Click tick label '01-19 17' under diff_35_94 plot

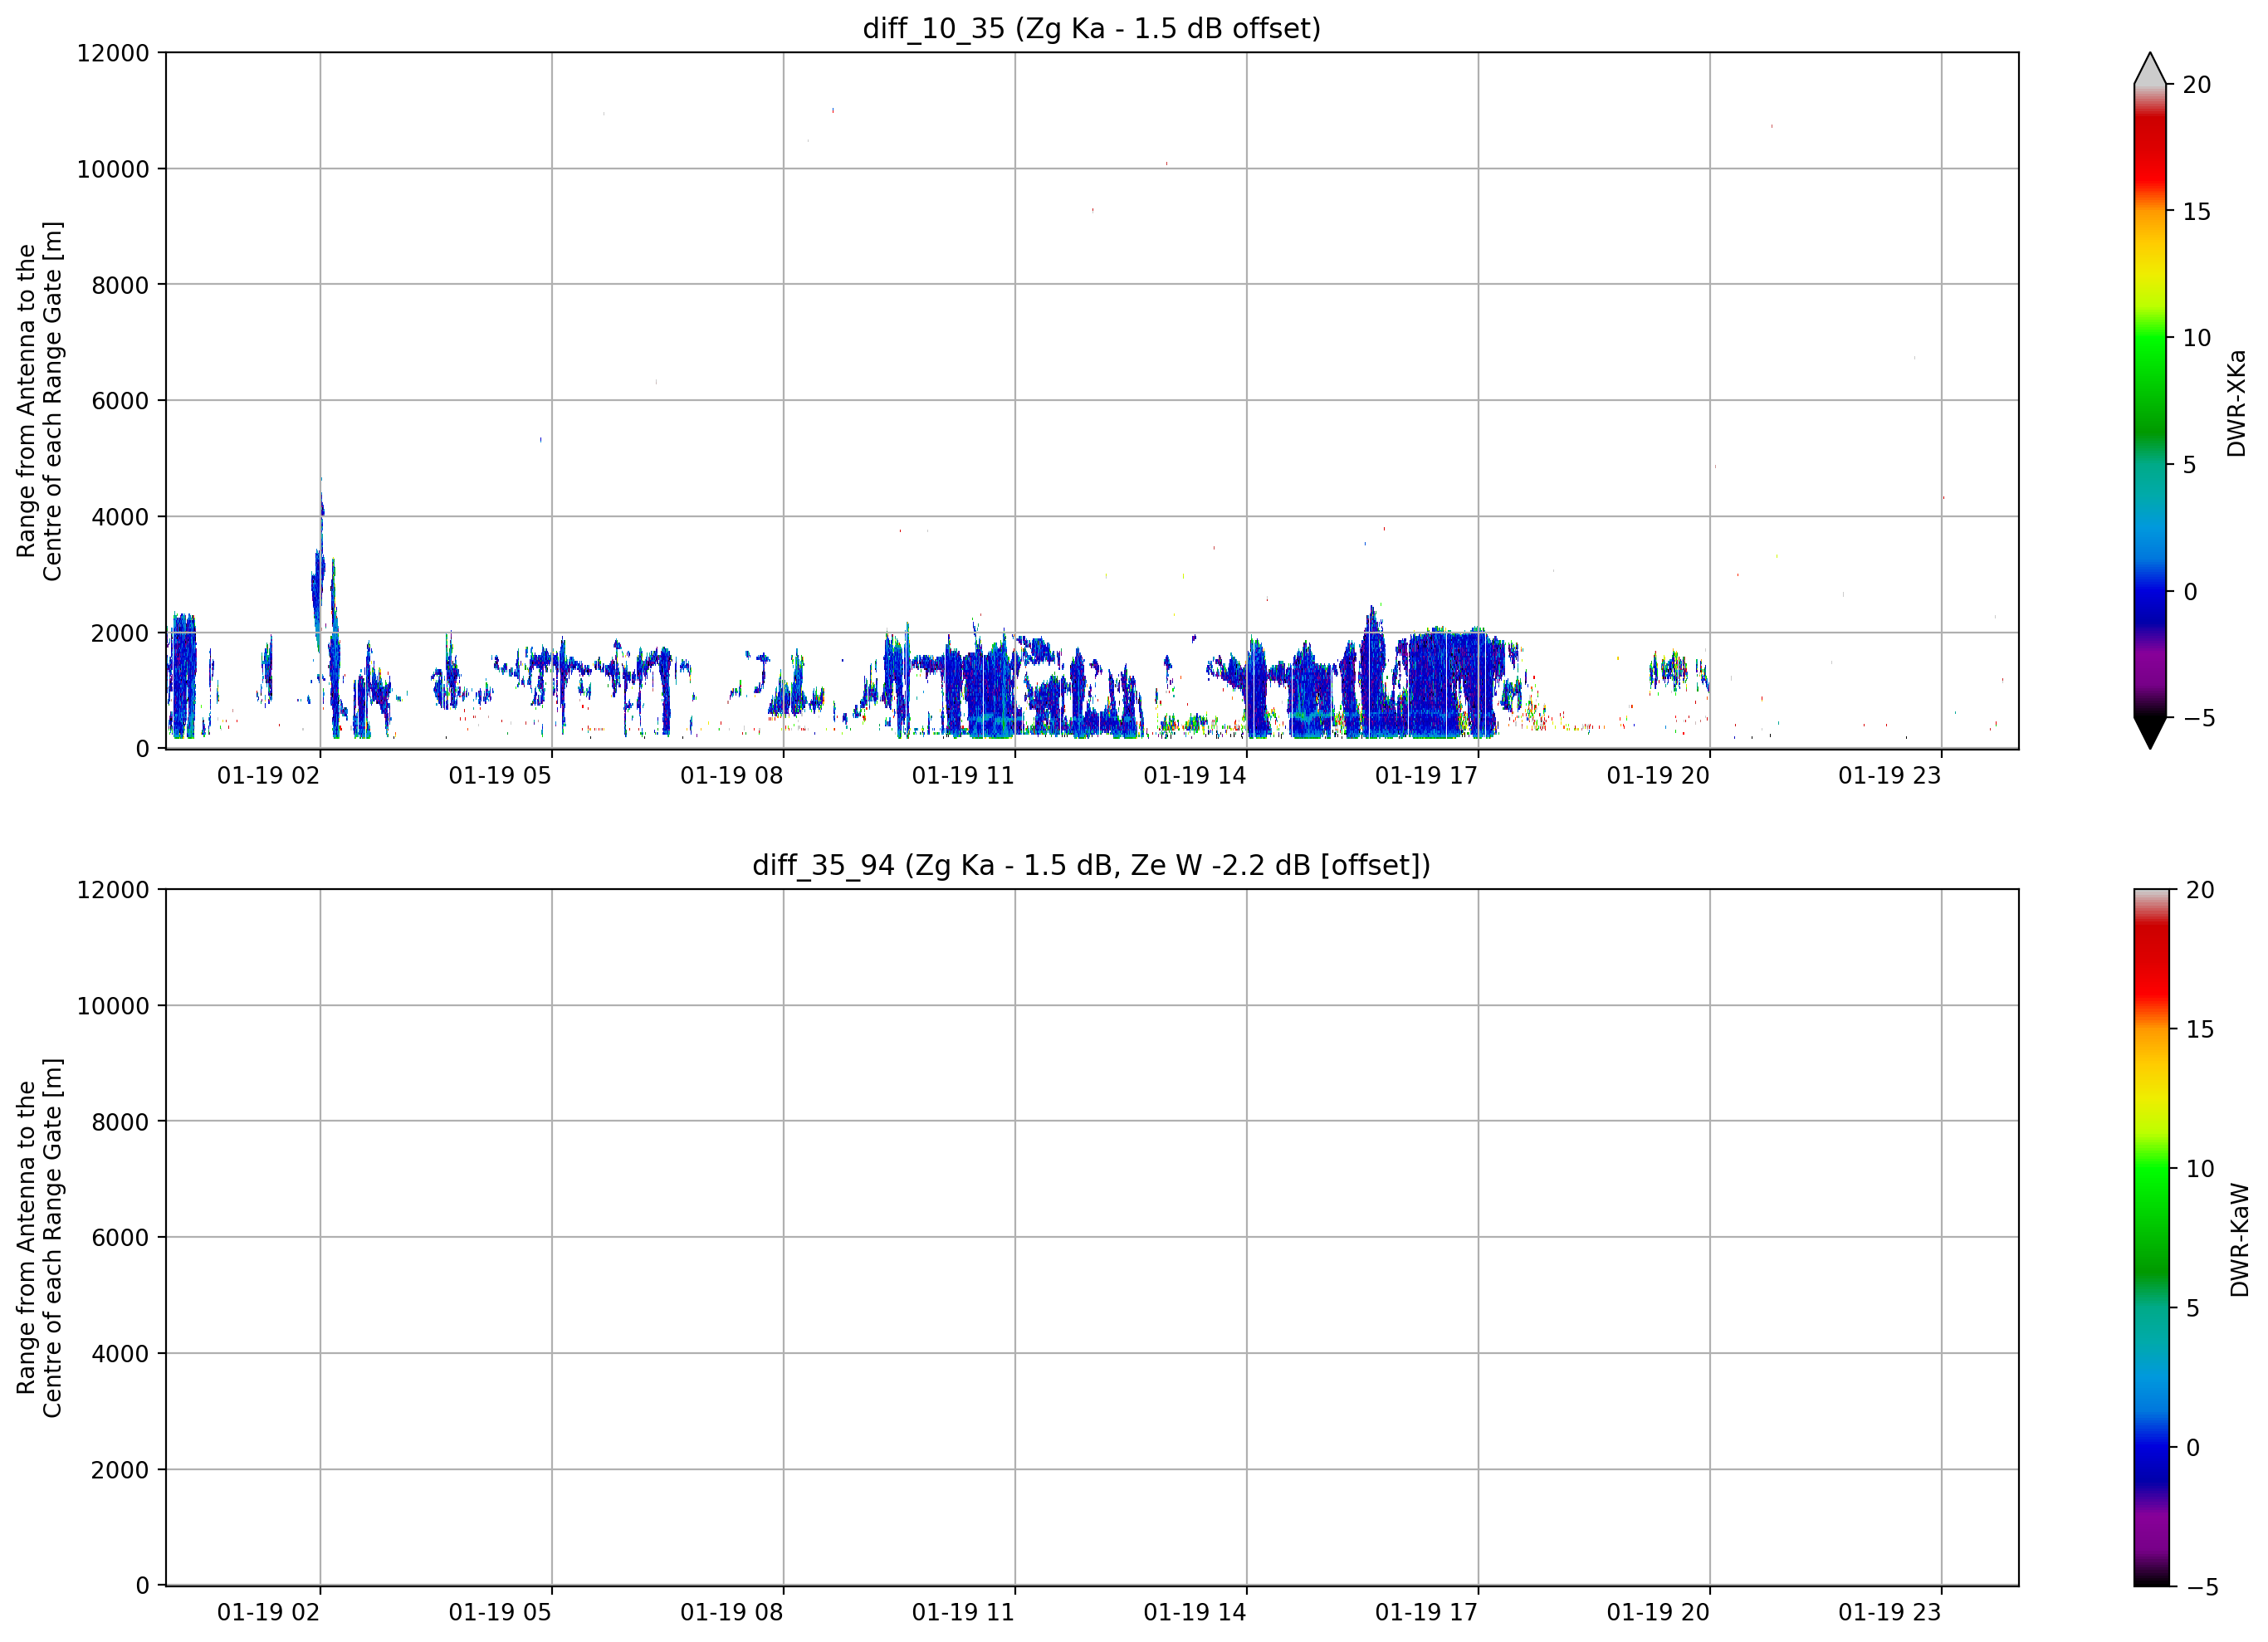click(x=1426, y=1613)
